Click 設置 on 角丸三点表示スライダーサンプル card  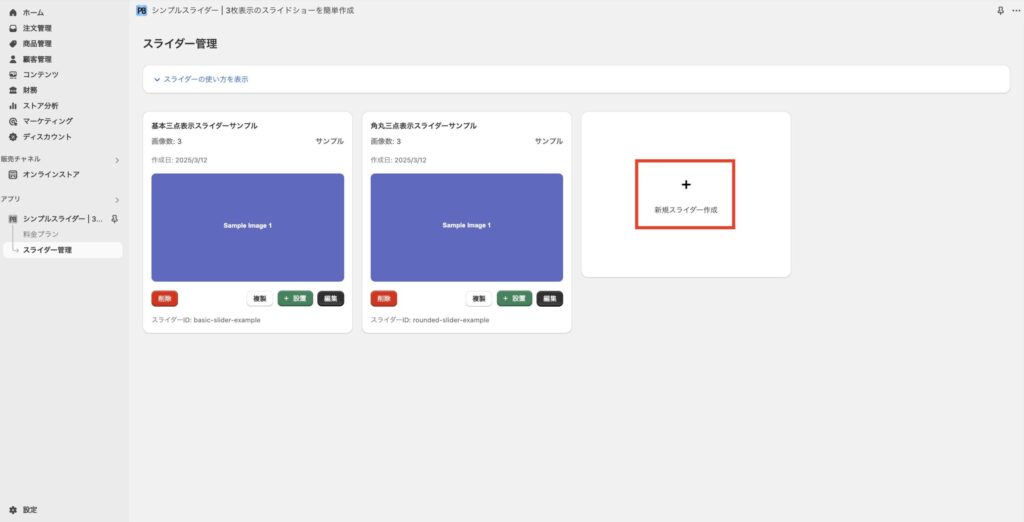[x=515, y=299]
